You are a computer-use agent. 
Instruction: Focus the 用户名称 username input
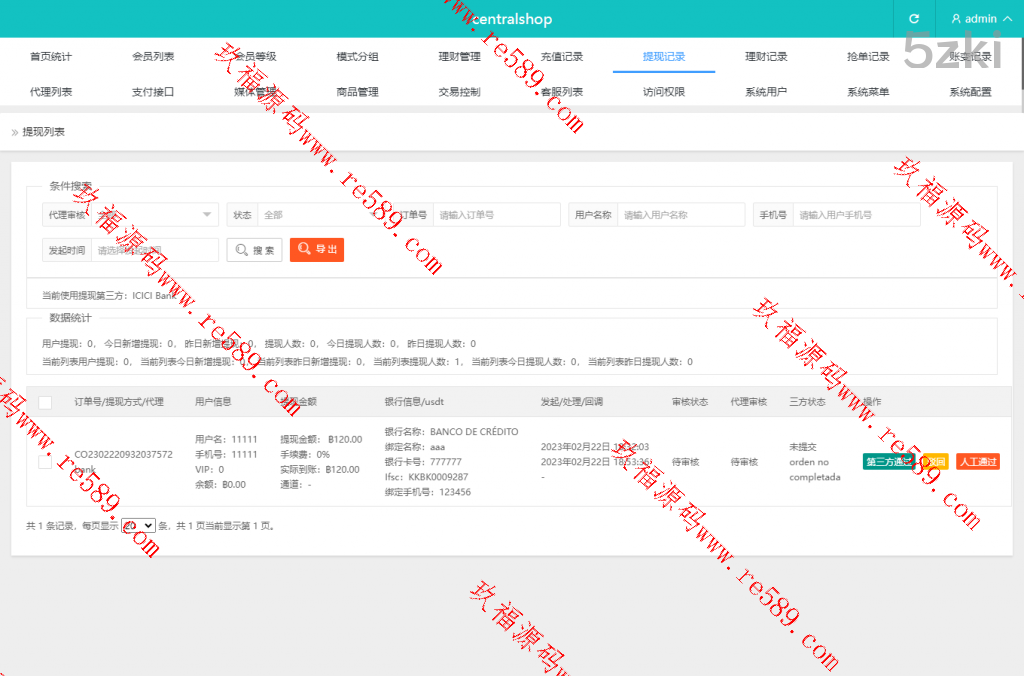click(x=680, y=215)
